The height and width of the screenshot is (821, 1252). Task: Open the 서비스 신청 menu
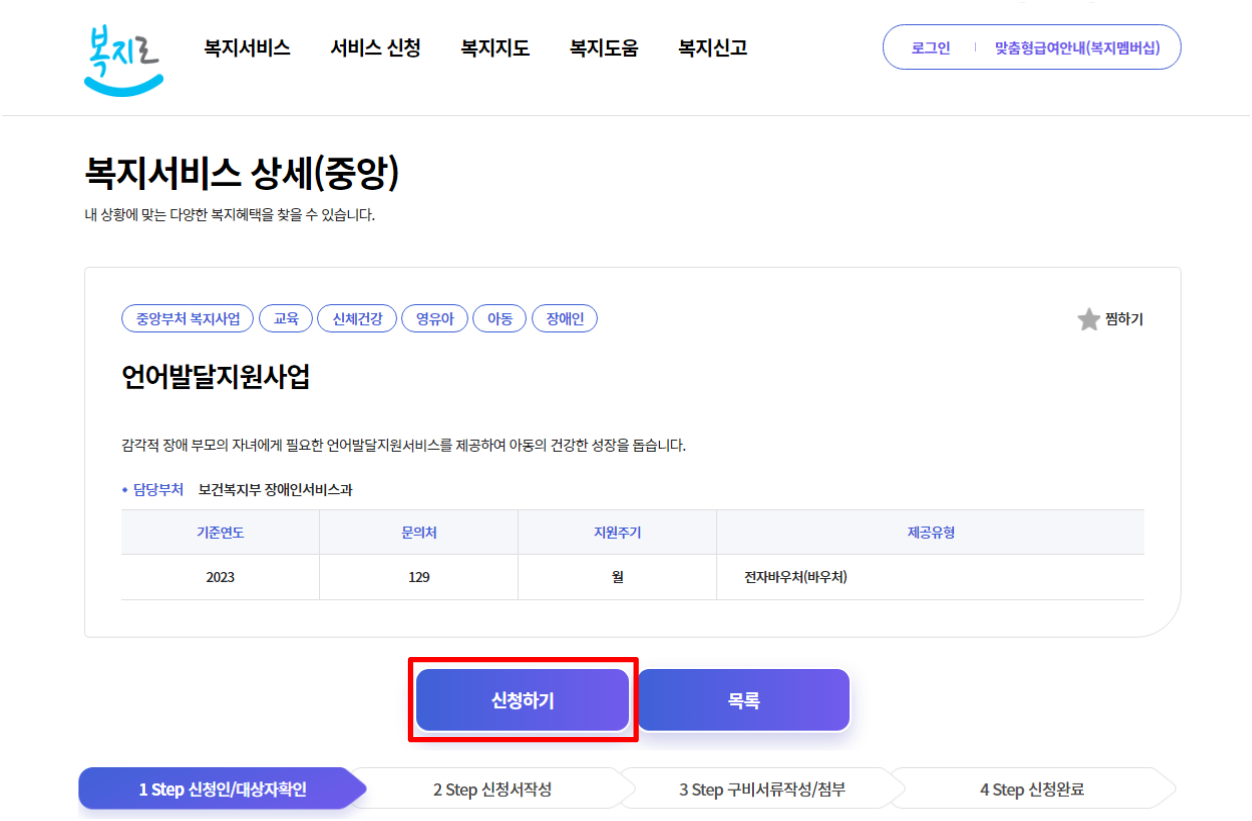(375, 47)
